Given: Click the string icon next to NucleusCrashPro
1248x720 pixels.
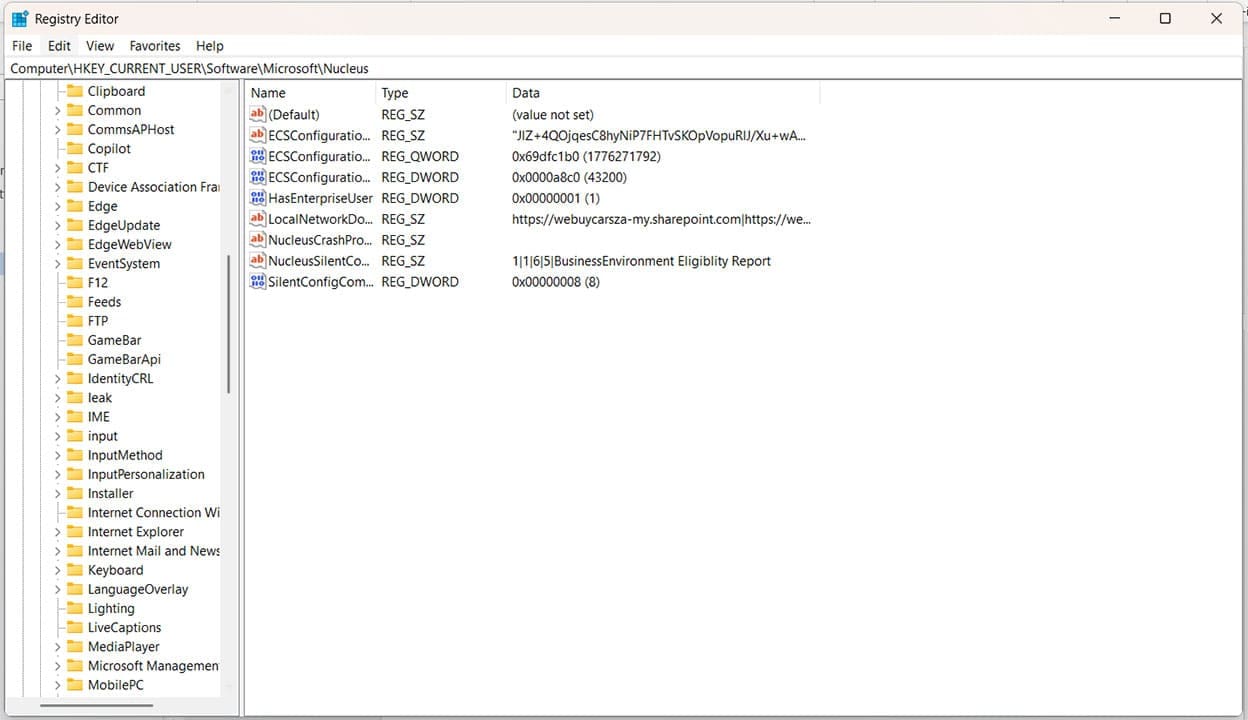Looking at the screenshot, I should pyautogui.click(x=259, y=240).
